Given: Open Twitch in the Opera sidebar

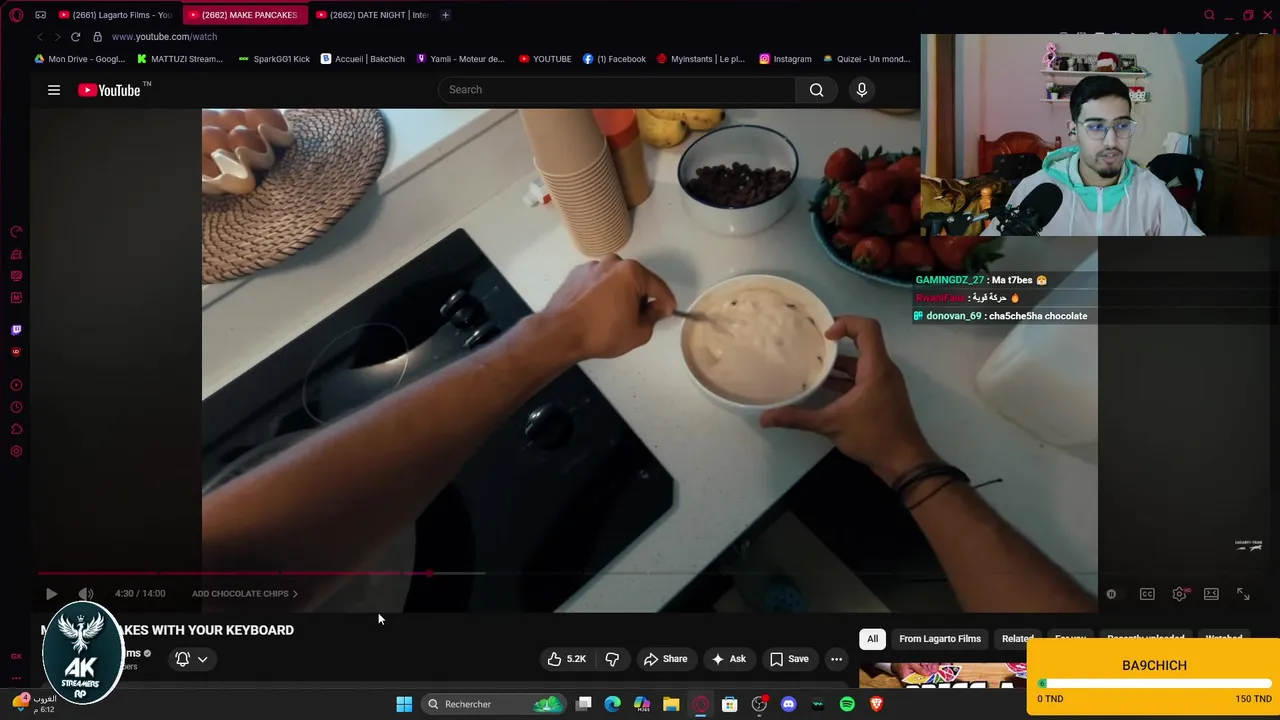Looking at the screenshot, I should [x=16, y=330].
